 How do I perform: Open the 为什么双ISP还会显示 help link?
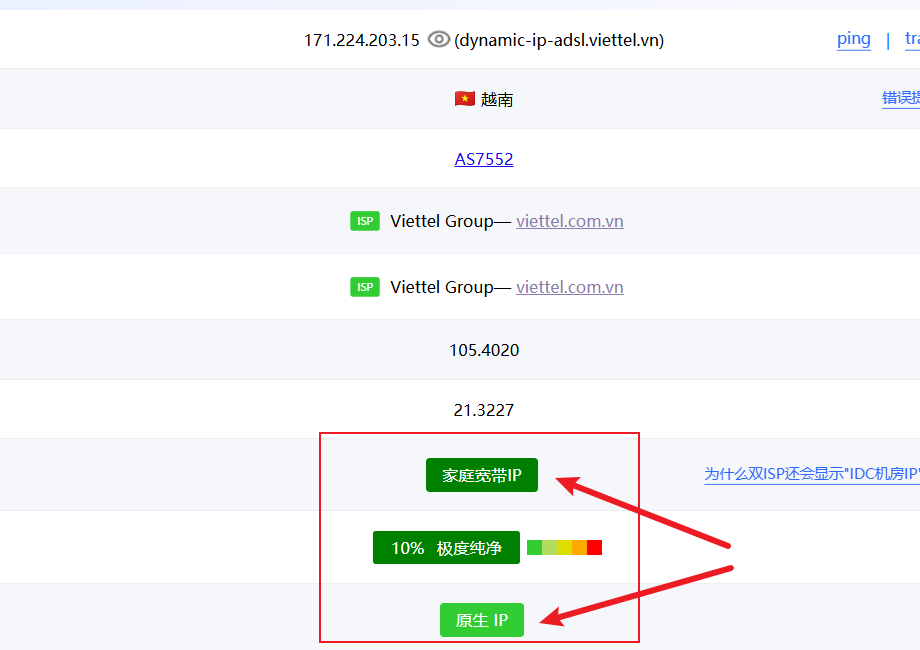click(x=811, y=474)
